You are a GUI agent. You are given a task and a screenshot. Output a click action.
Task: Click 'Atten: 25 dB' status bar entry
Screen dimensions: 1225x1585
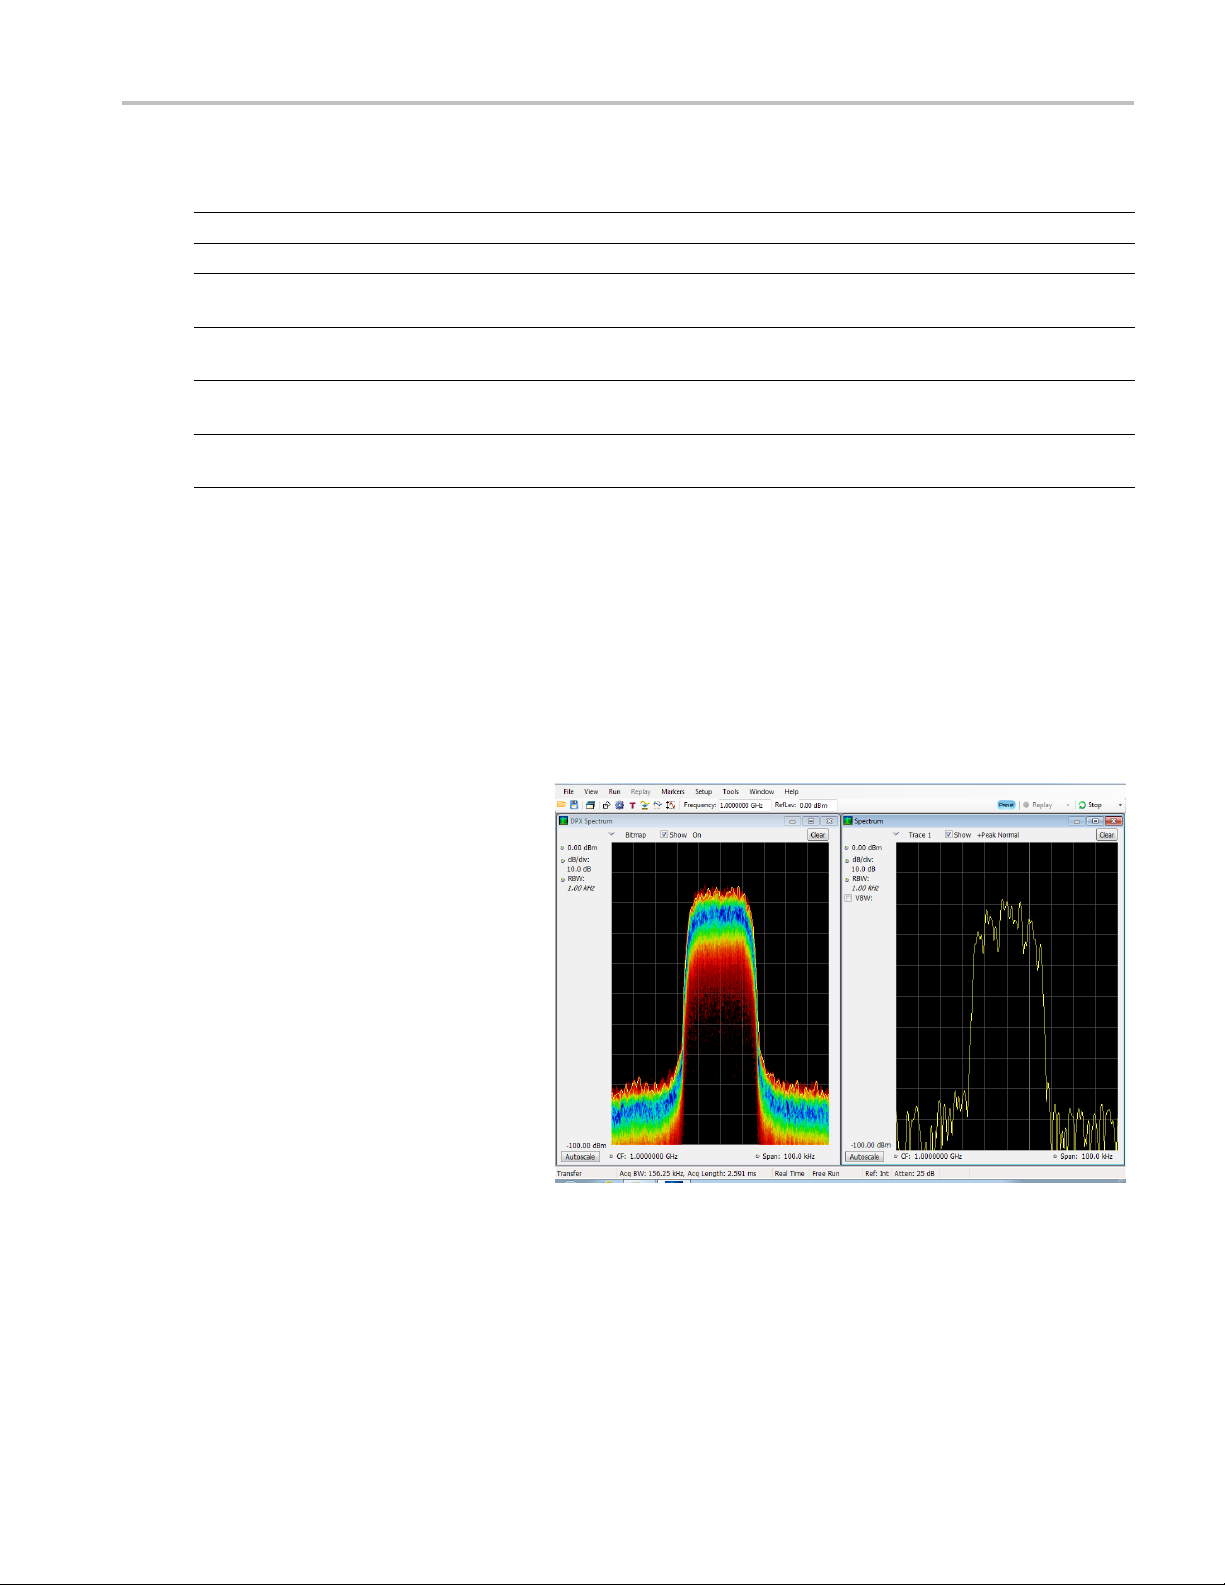tap(914, 1174)
